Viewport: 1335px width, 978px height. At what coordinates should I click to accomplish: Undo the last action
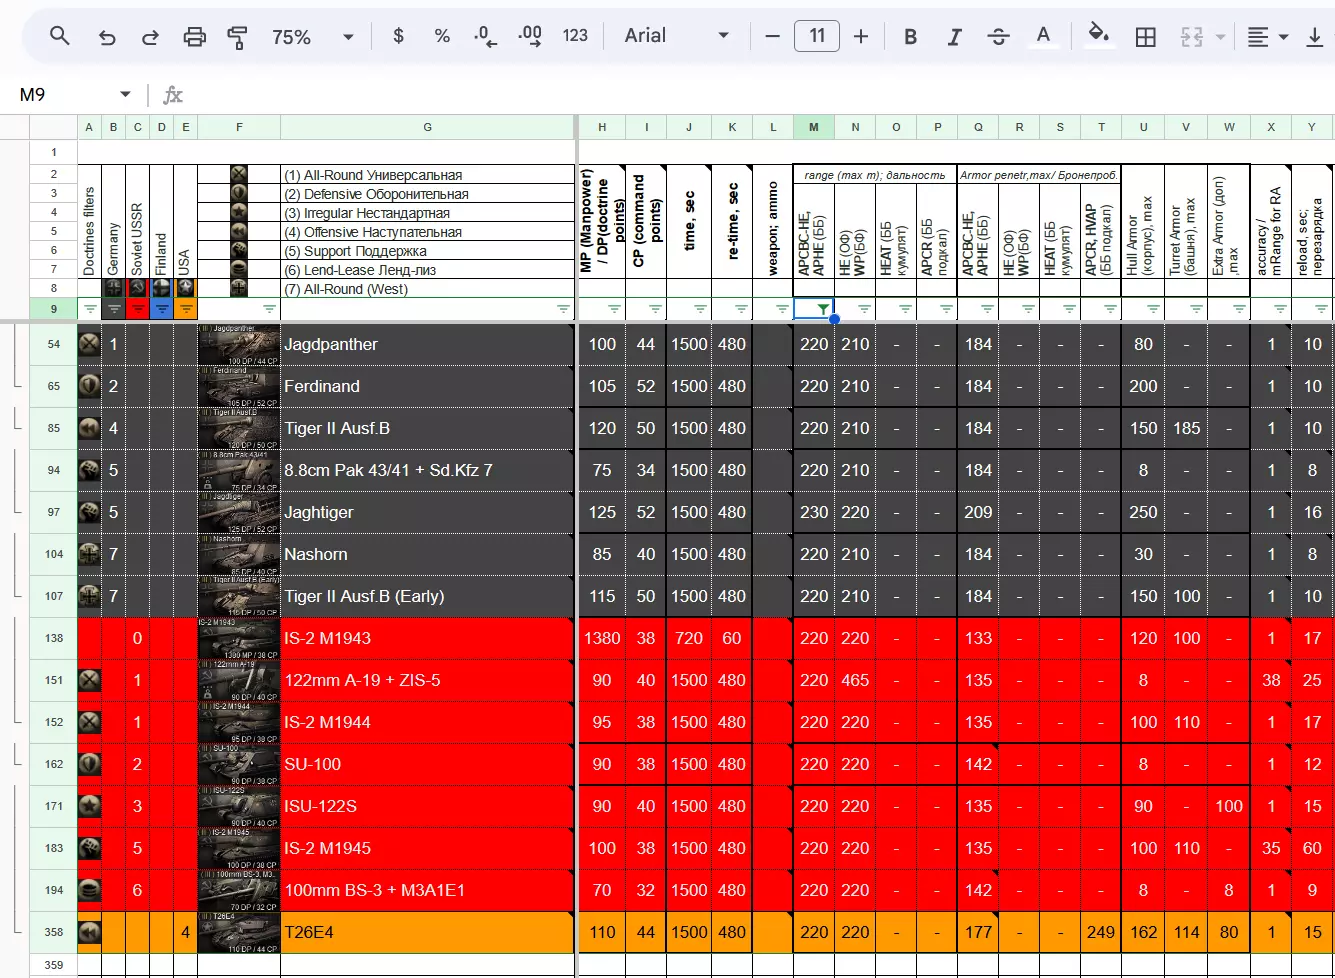pos(107,37)
